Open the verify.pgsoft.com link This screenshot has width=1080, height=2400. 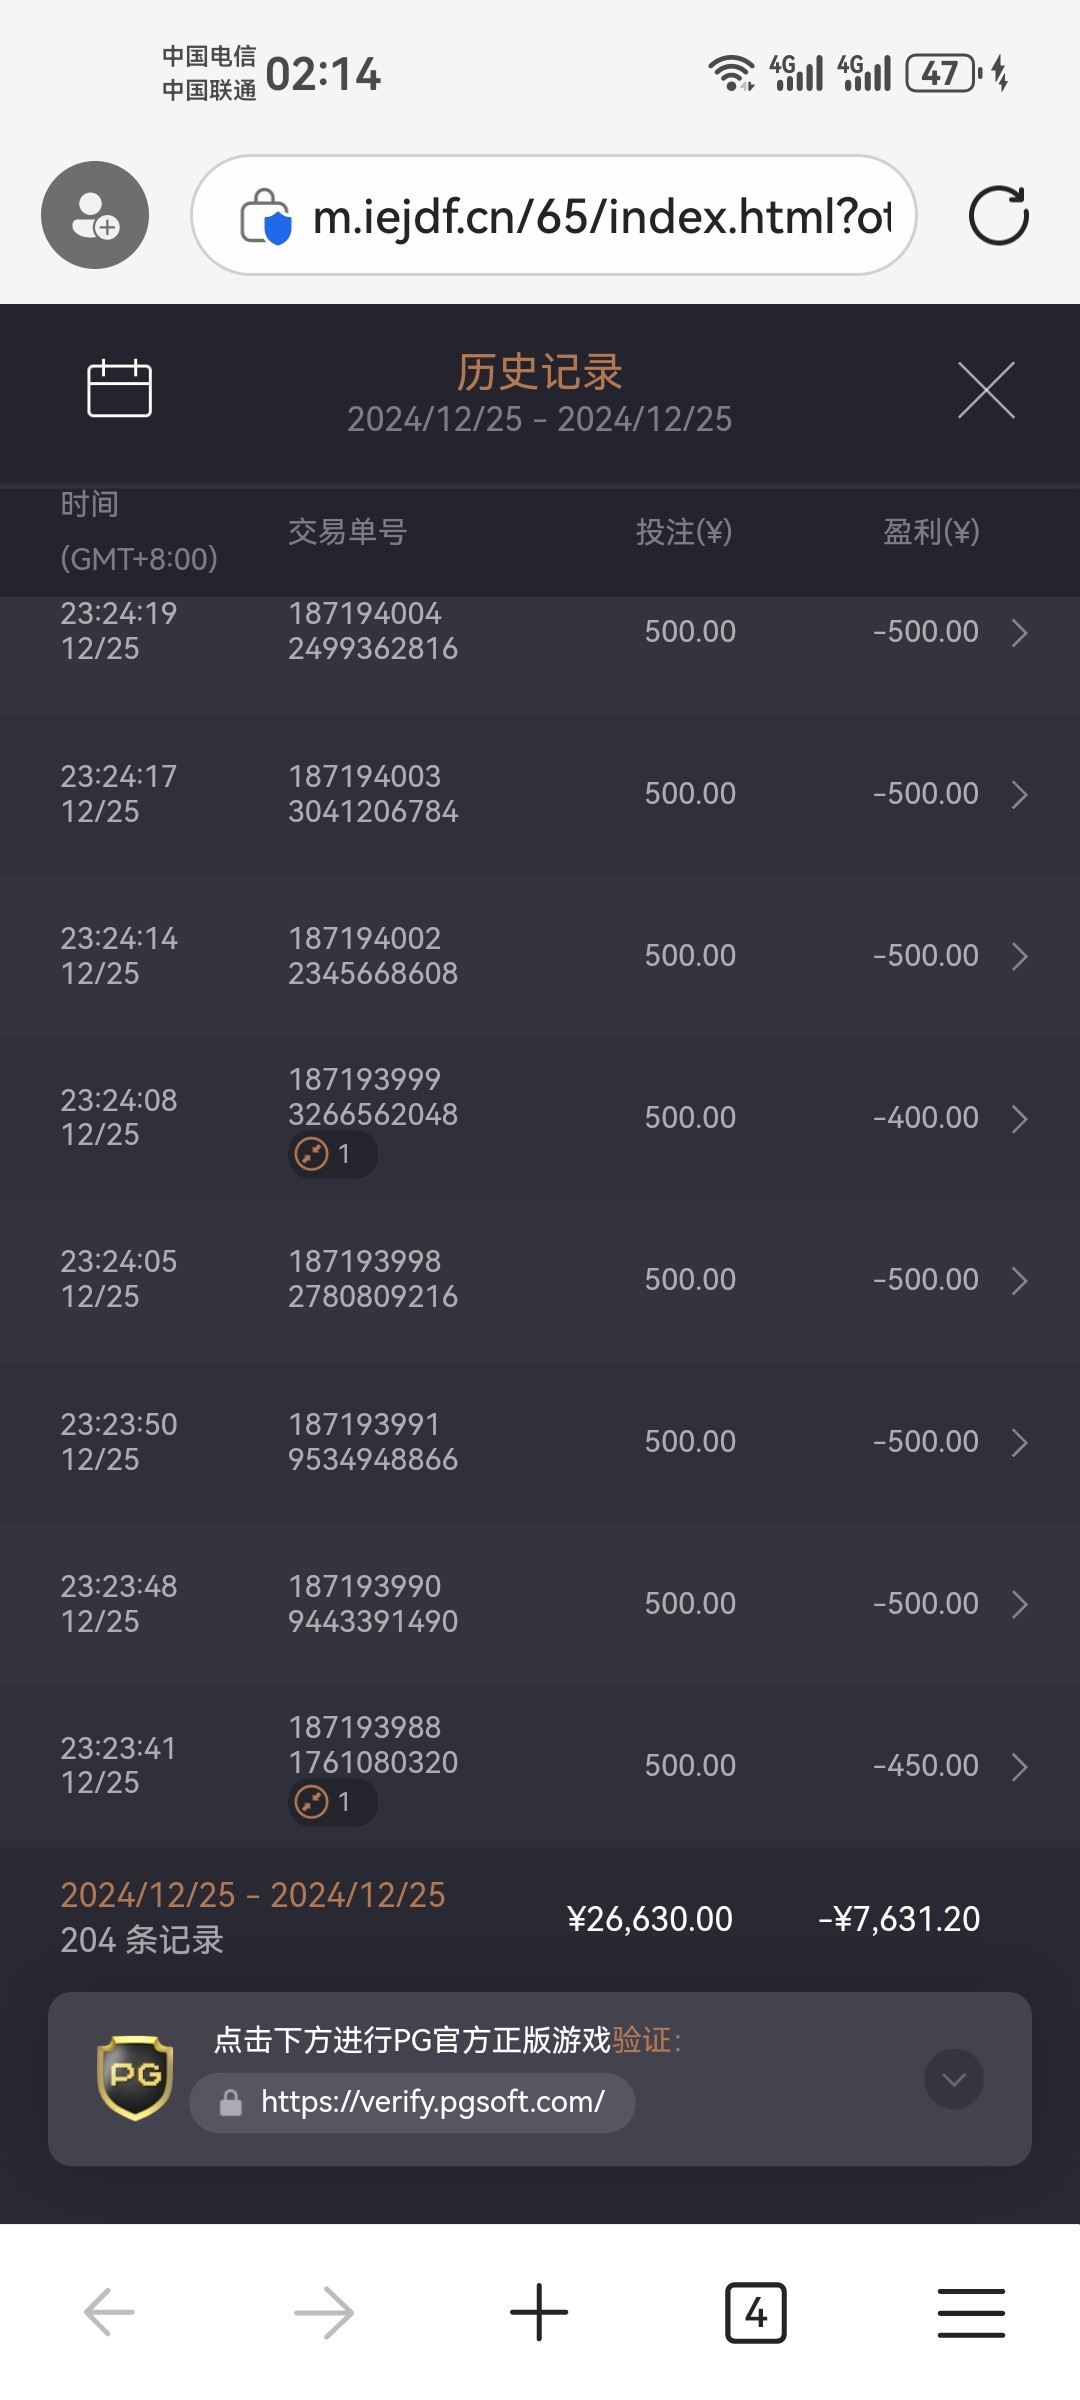click(x=432, y=2102)
